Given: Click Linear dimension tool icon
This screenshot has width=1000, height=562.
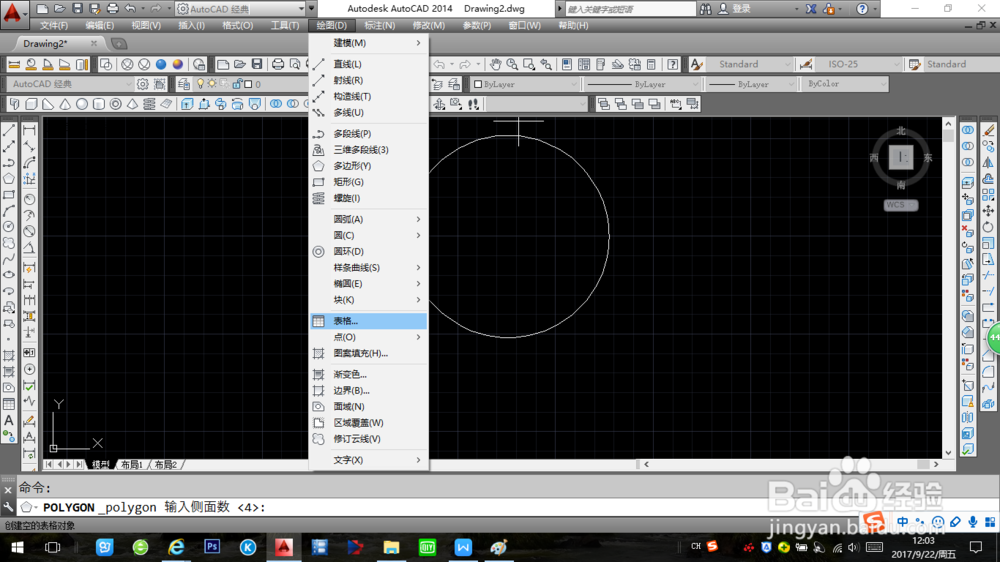Looking at the screenshot, I should click(29, 130).
